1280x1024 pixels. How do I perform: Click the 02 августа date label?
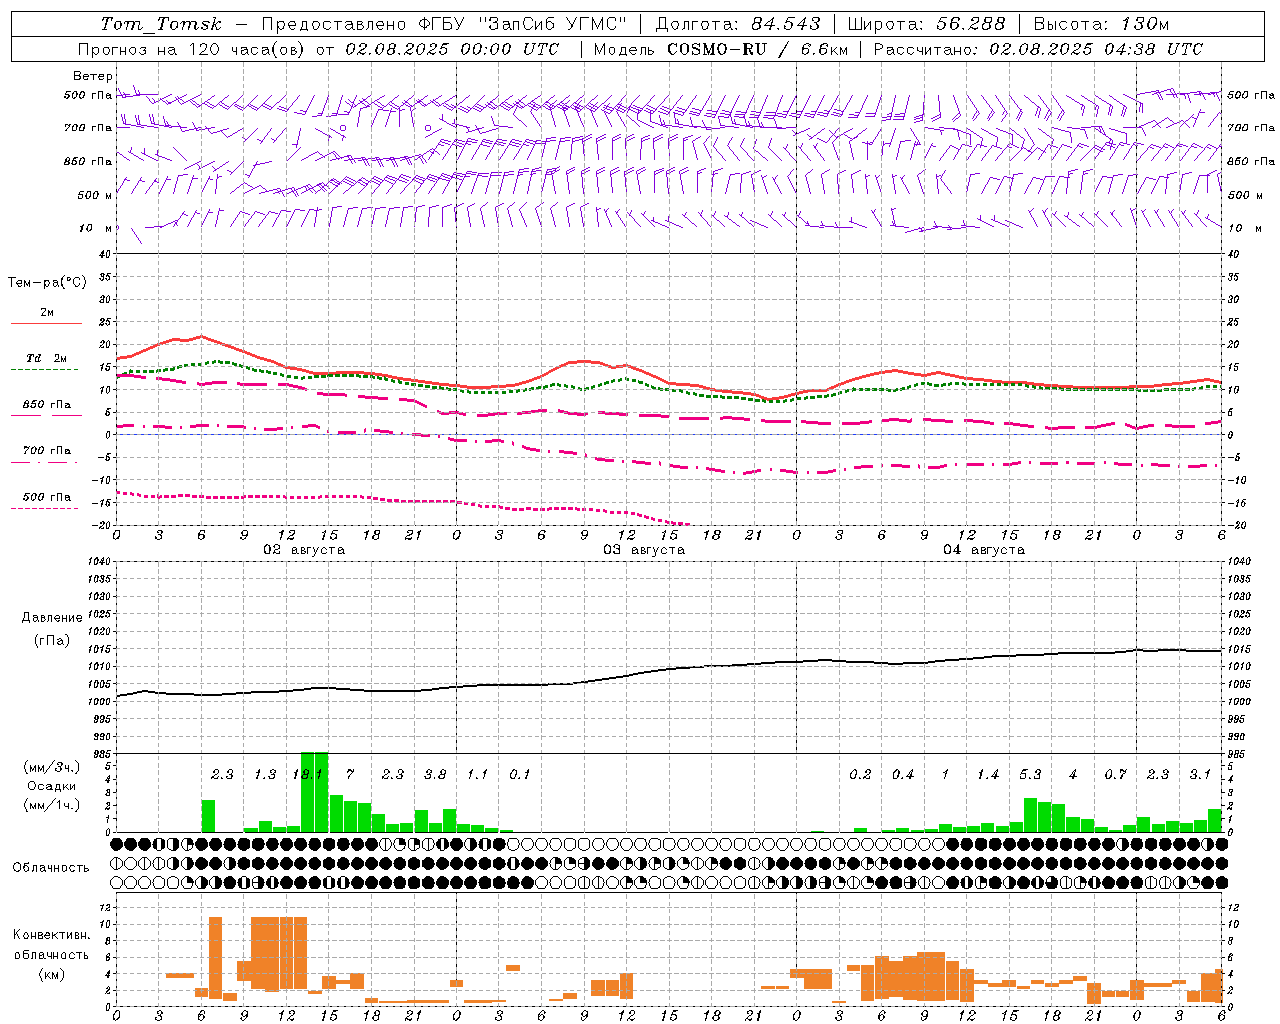click(304, 550)
